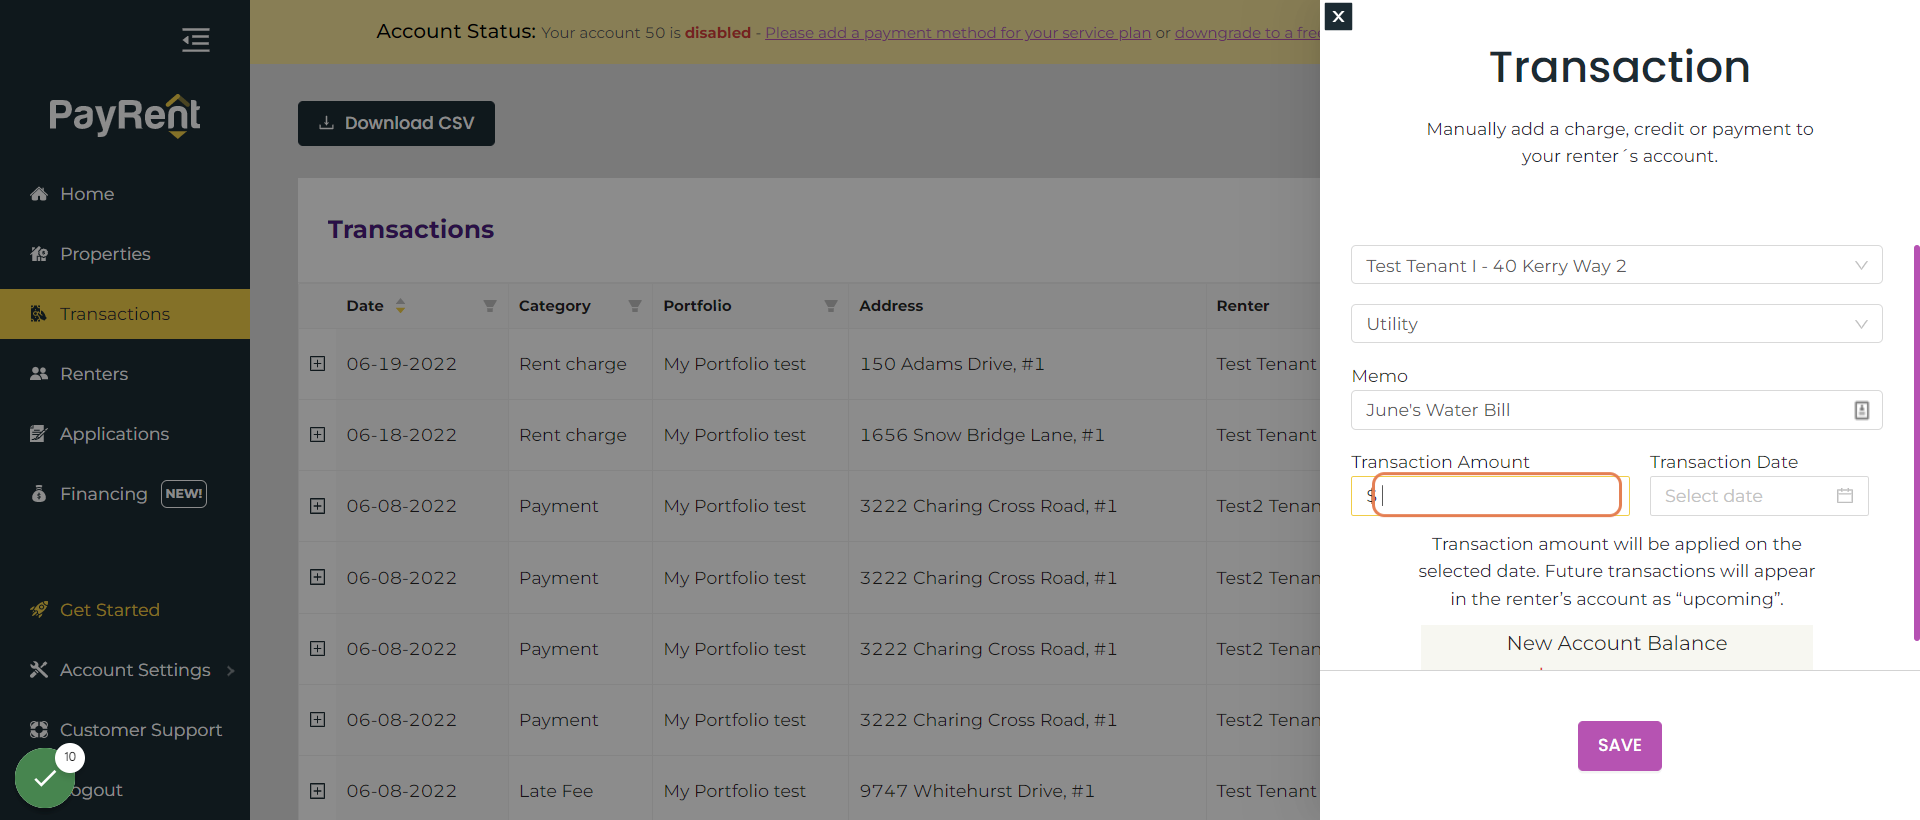Expand row dated 06-18-2022

(318, 435)
